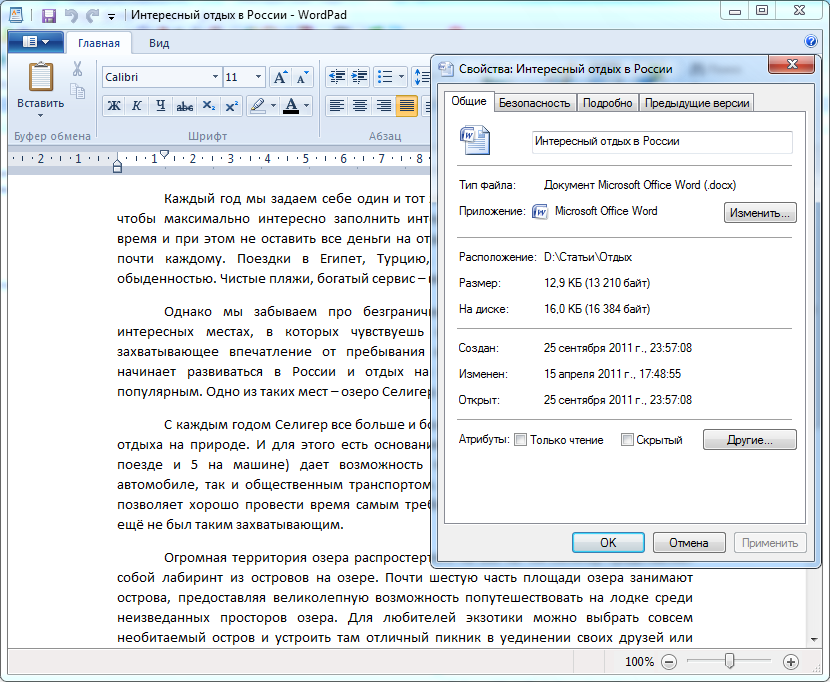Apply strikethrough formatting to text
The width and height of the screenshot is (830, 682).
coord(184,106)
